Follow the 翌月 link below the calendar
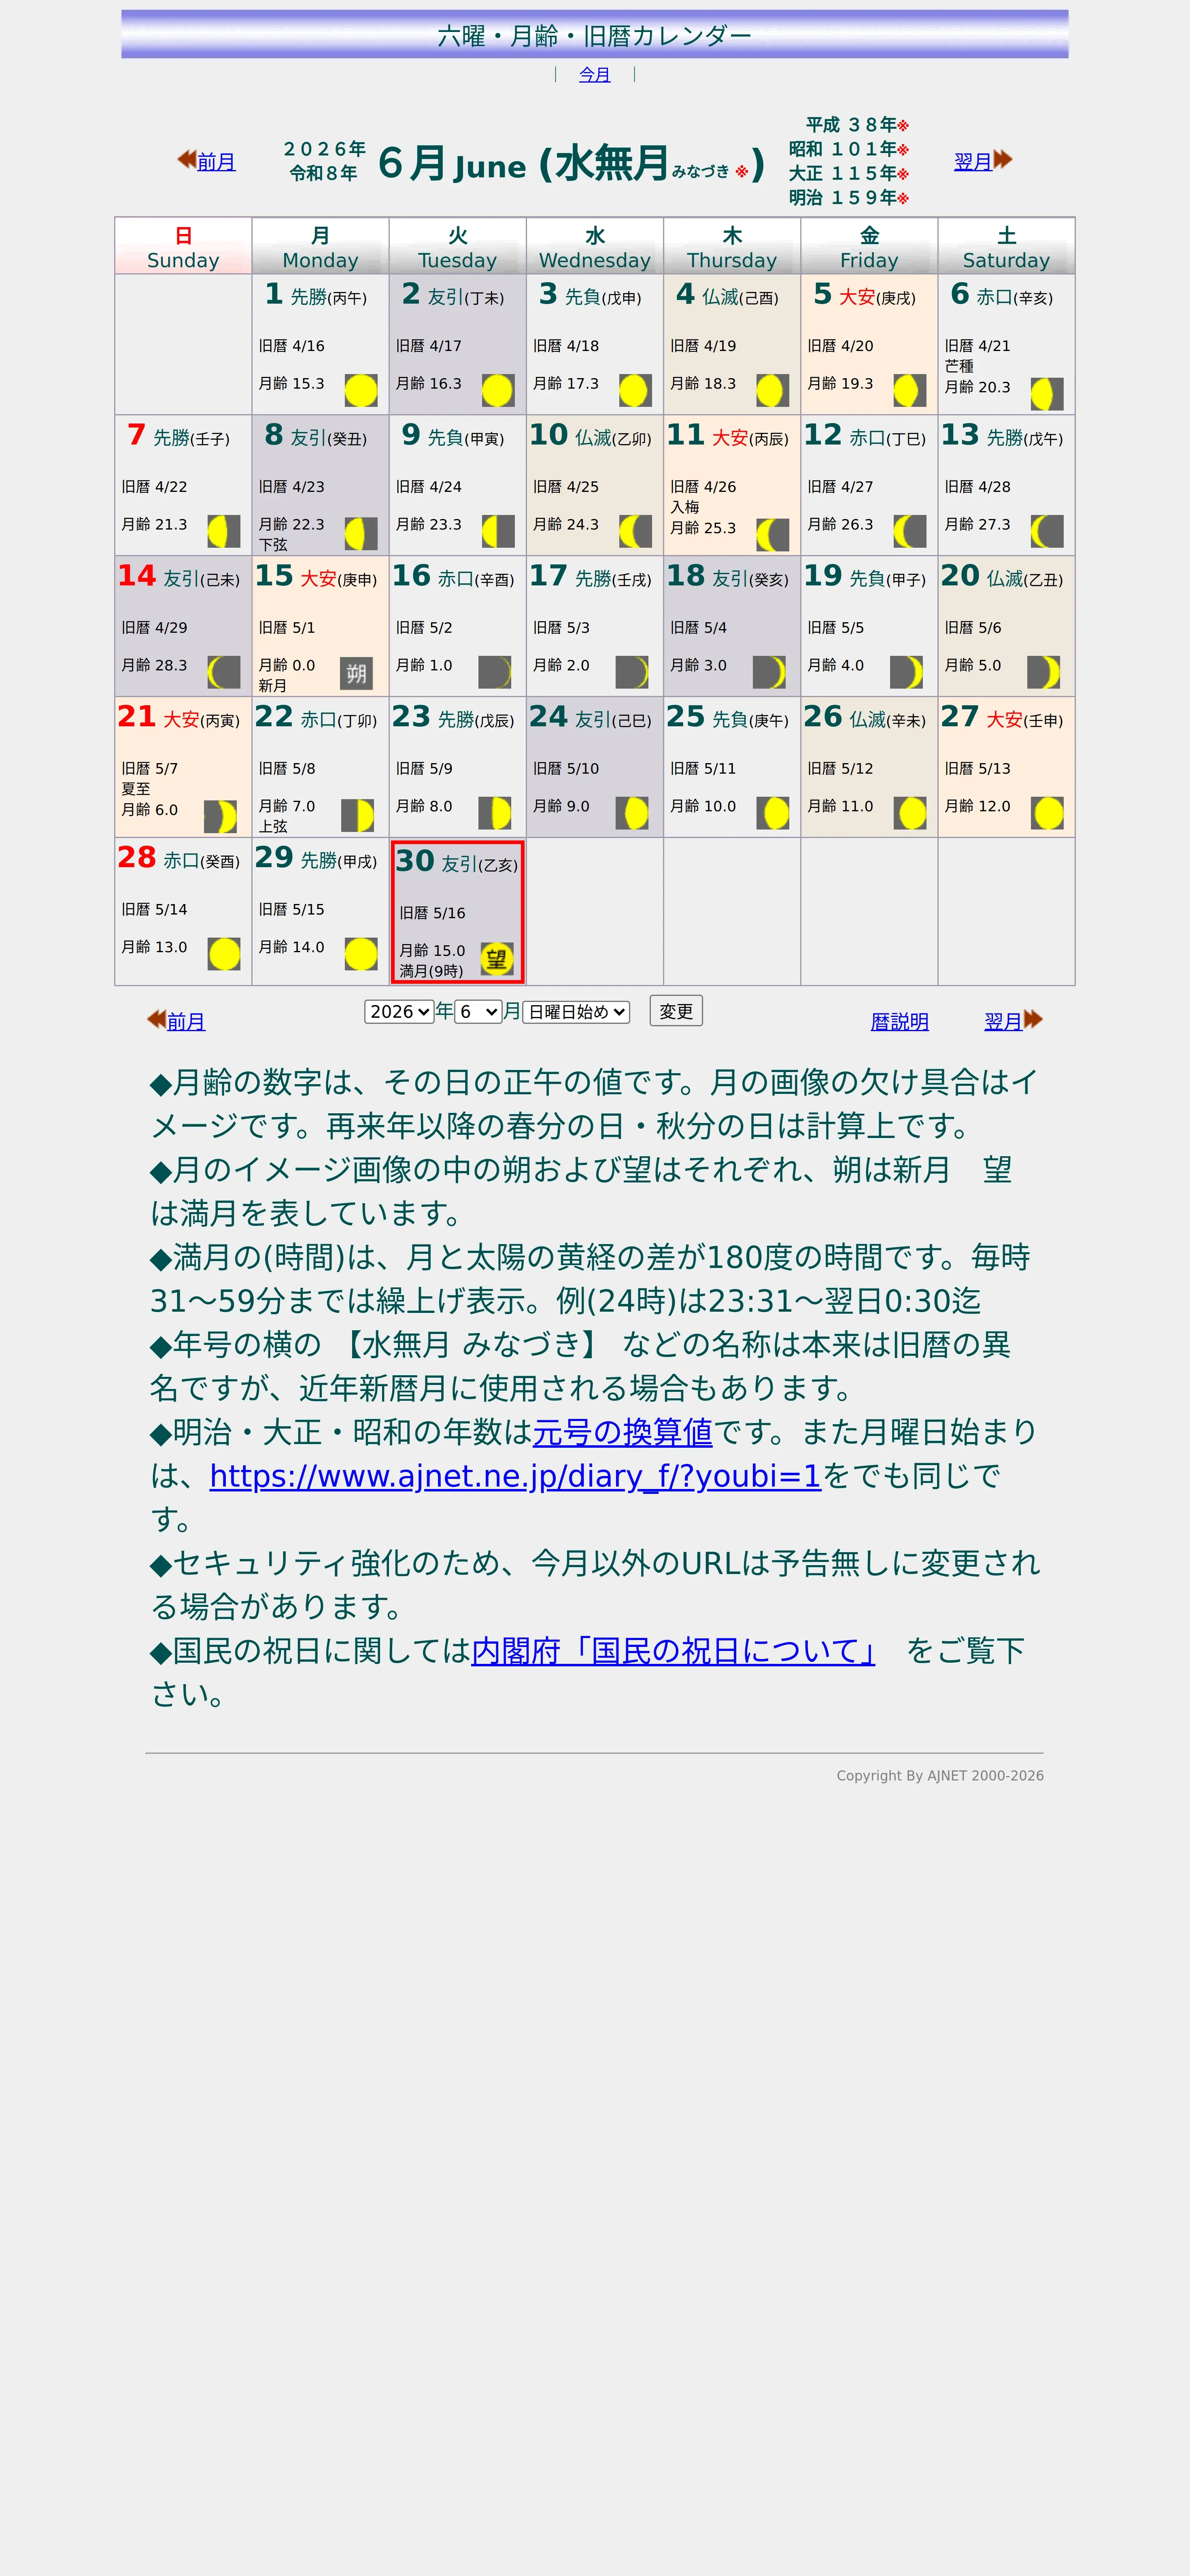Screen dimensions: 1190x2576 (1003, 1022)
